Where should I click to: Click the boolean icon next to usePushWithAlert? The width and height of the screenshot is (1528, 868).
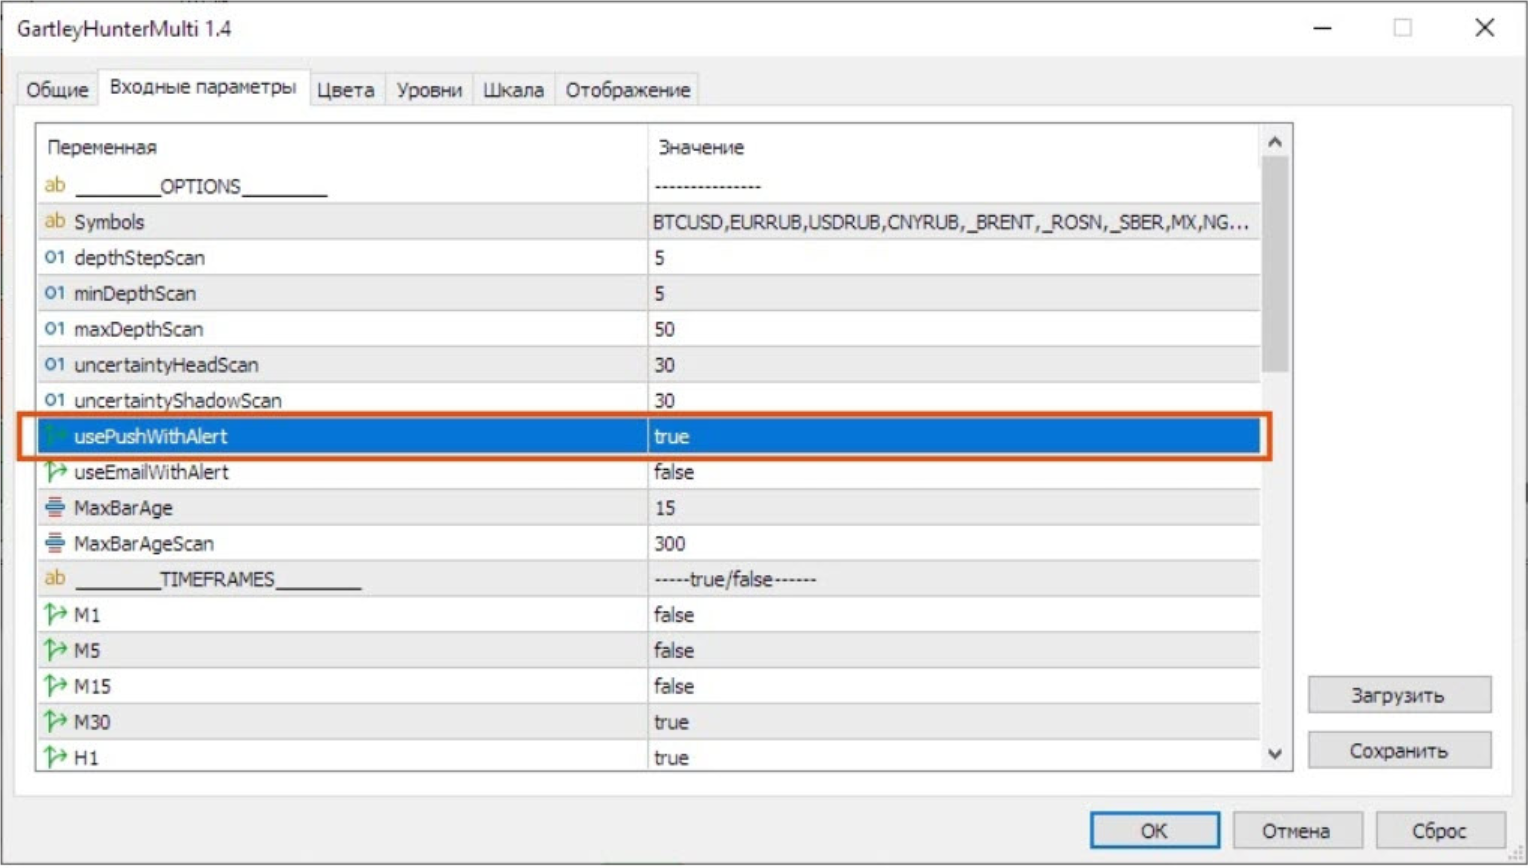pyautogui.click(x=55, y=436)
